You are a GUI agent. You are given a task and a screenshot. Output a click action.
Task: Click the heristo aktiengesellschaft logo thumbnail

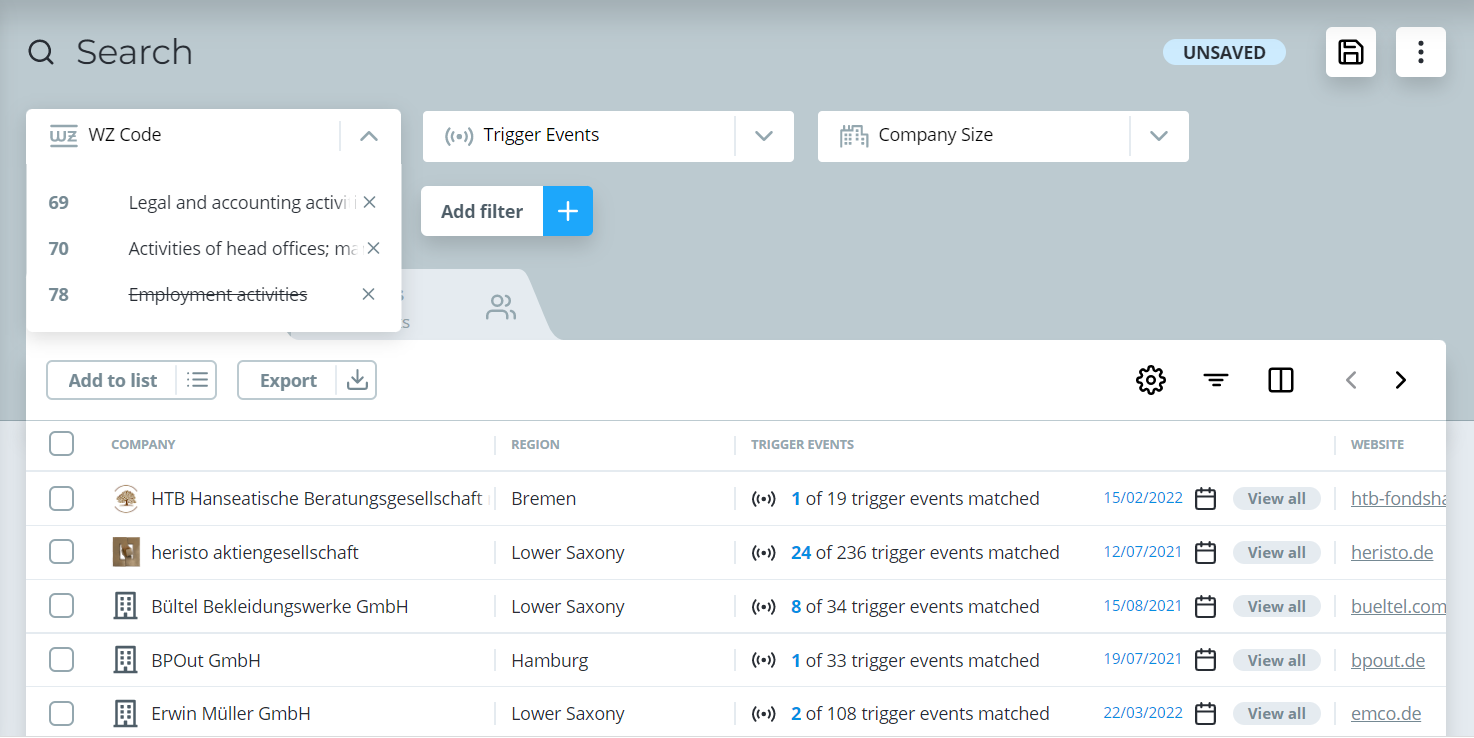click(x=125, y=552)
